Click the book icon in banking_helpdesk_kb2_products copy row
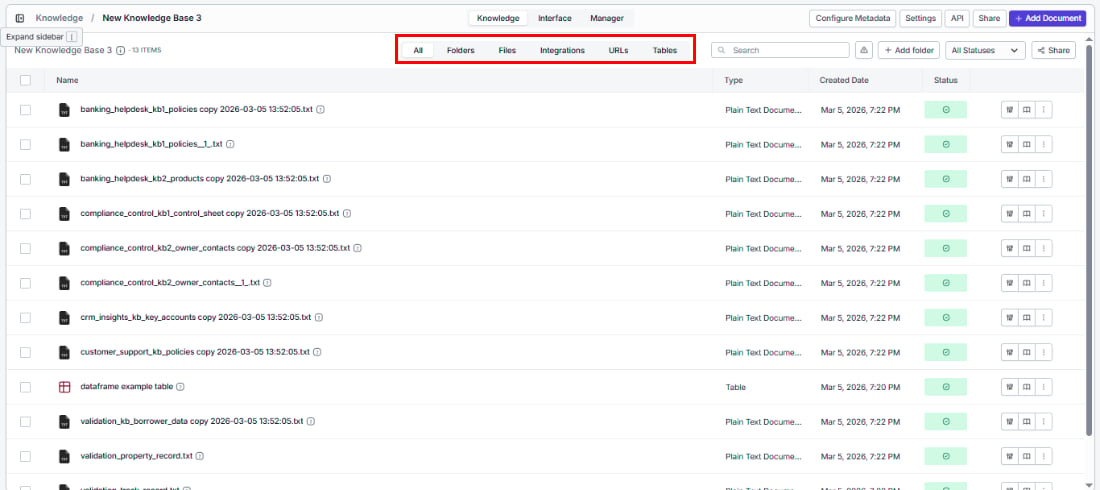The image size is (1100, 490). coord(1026,179)
